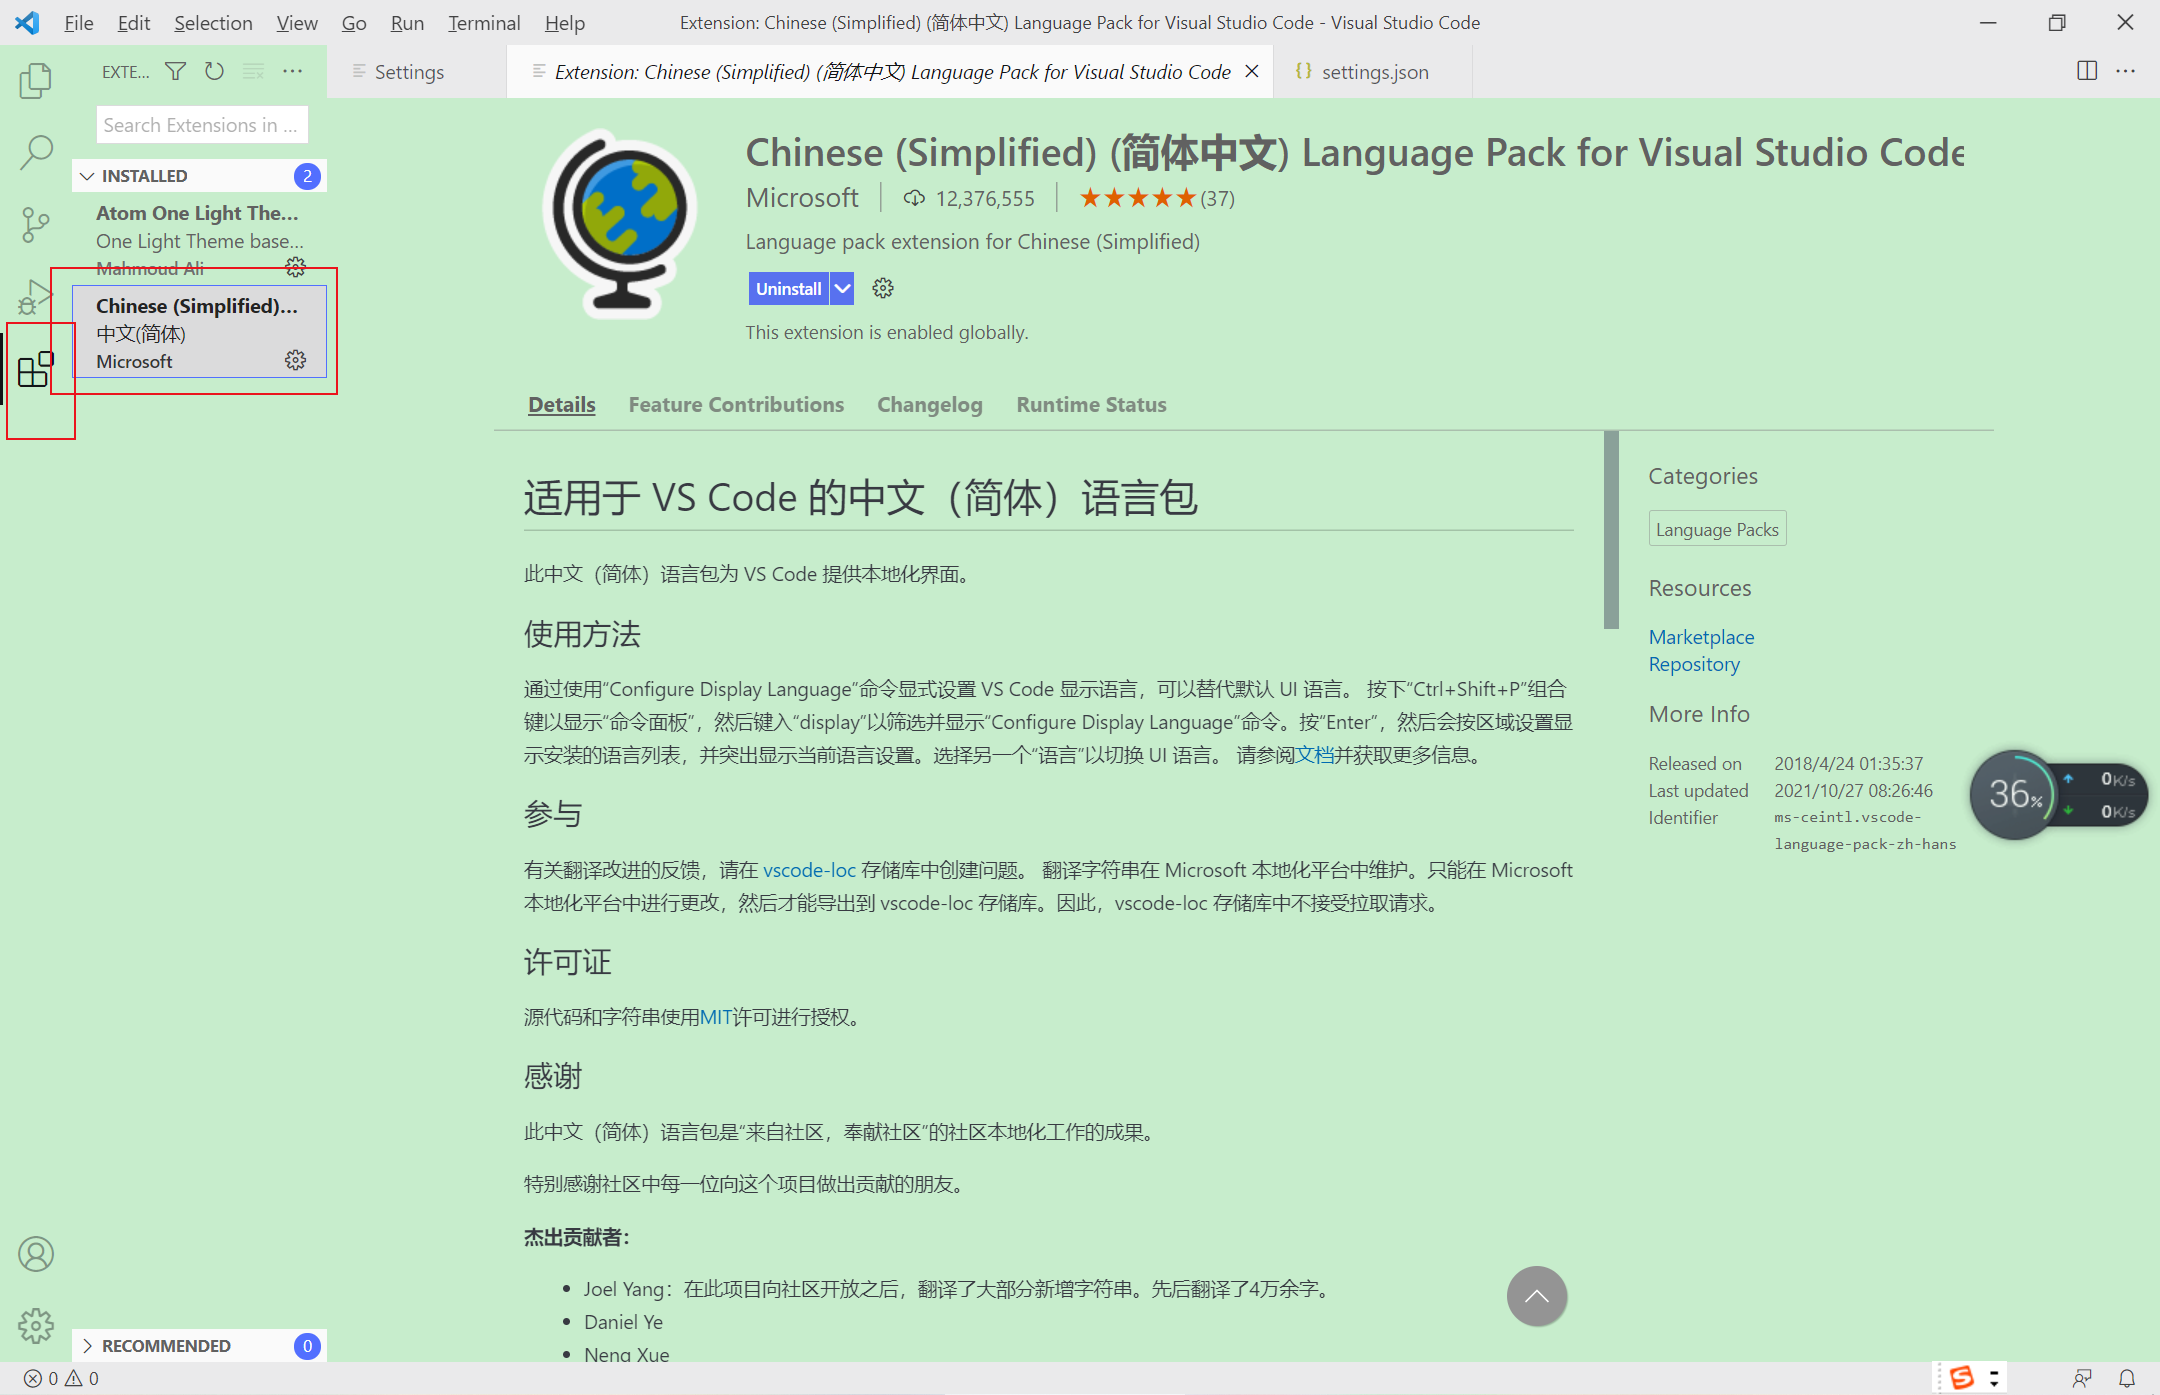This screenshot has width=2160, height=1395.
Task: Click the Microsoft publisher name in header
Action: (802, 198)
